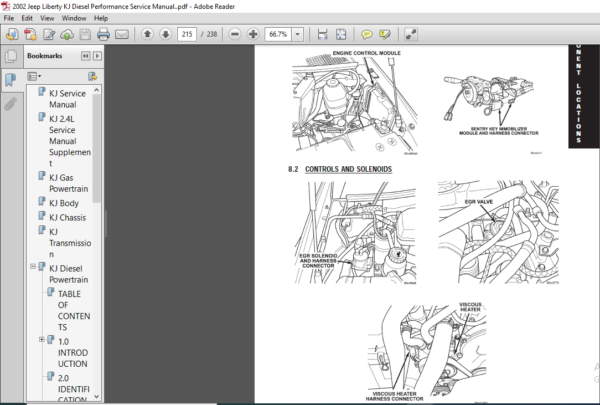Open 1.0 INTRODUCTION bookmark
The width and height of the screenshot is (600, 405).
click(73, 353)
